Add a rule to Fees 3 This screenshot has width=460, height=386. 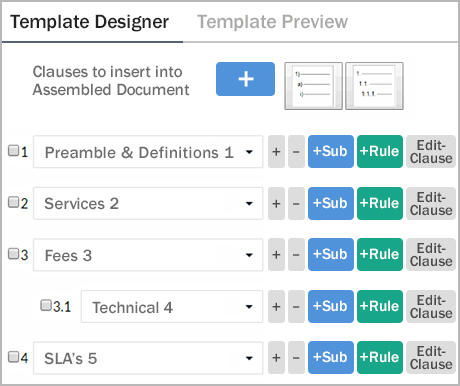tap(380, 254)
